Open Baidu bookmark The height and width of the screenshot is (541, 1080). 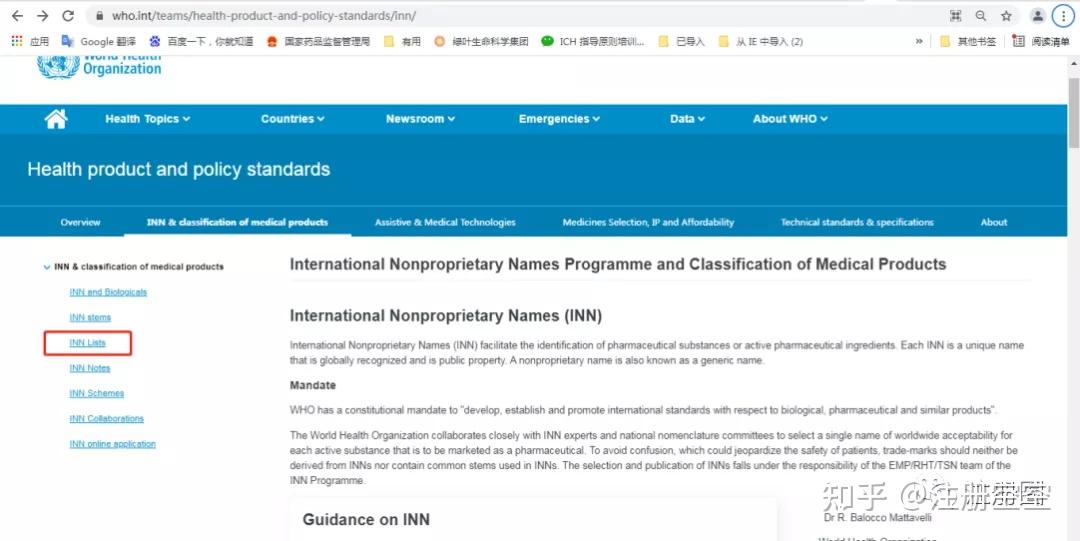point(200,41)
